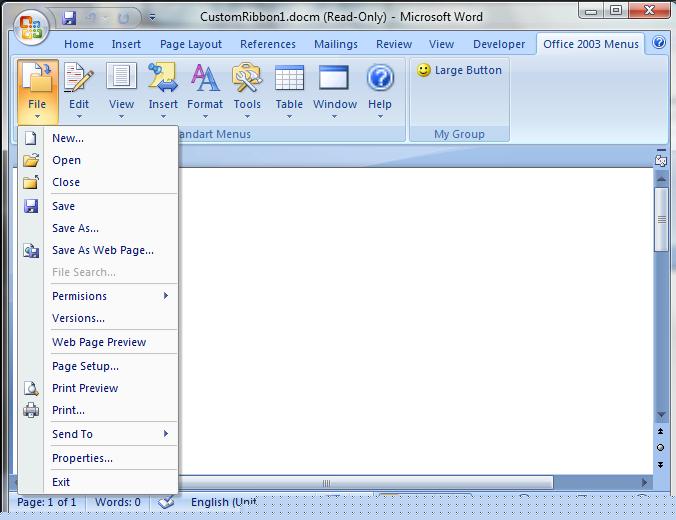Click Page: 1 of 1 in status bar
Viewport: 676px width, 520px height.
click(47, 502)
